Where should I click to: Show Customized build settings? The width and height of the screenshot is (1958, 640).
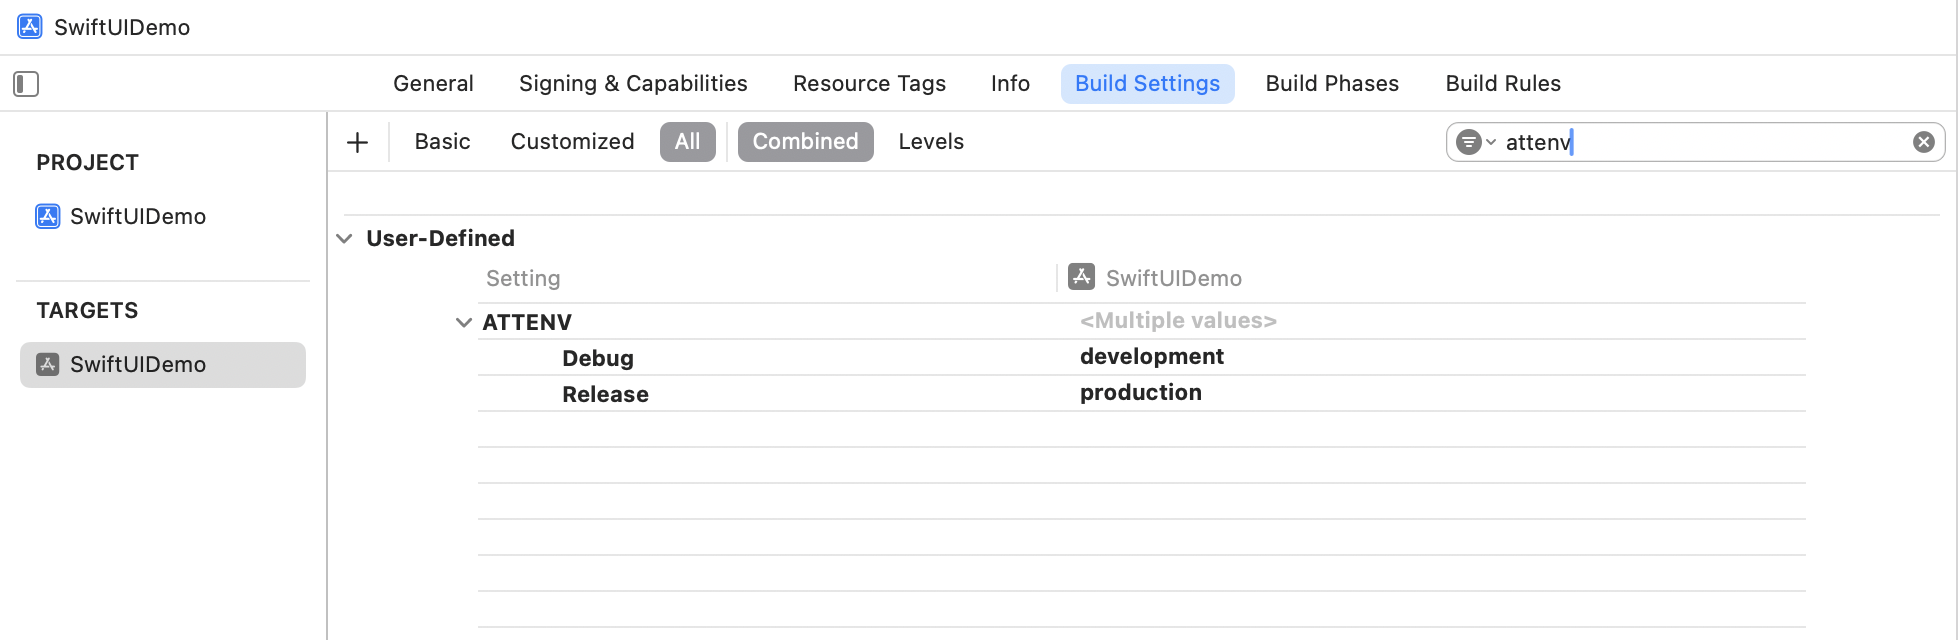click(572, 142)
